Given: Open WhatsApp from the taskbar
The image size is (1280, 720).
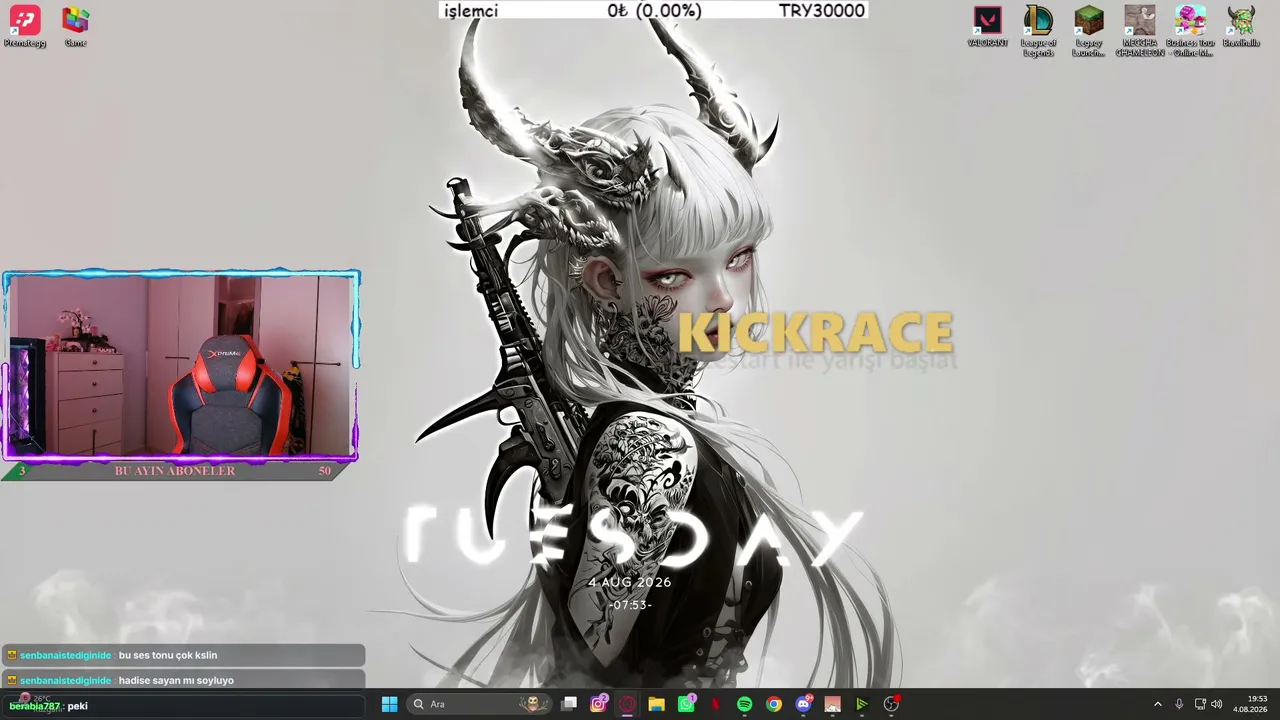Looking at the screenshot, I should point(686,704).
